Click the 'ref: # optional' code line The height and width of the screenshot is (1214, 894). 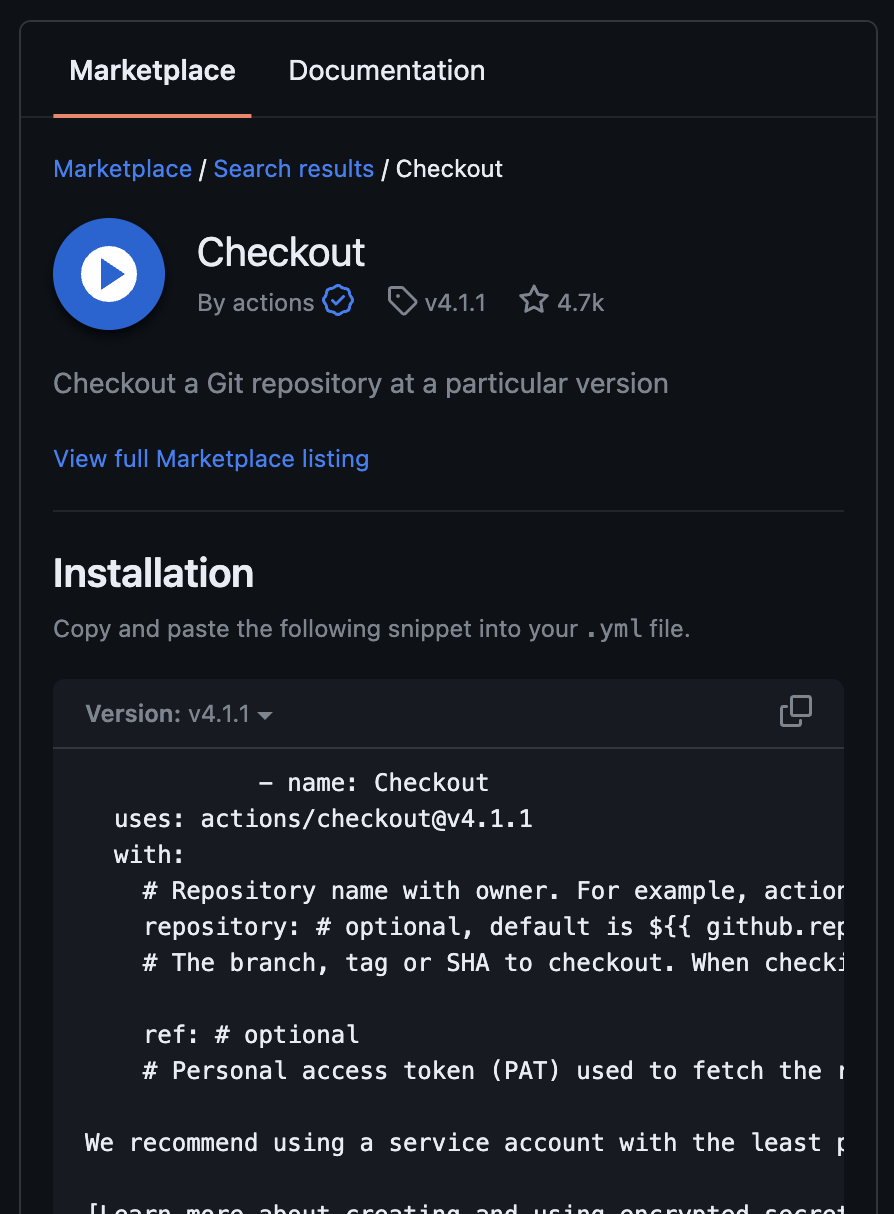[x=252, y=1035]
